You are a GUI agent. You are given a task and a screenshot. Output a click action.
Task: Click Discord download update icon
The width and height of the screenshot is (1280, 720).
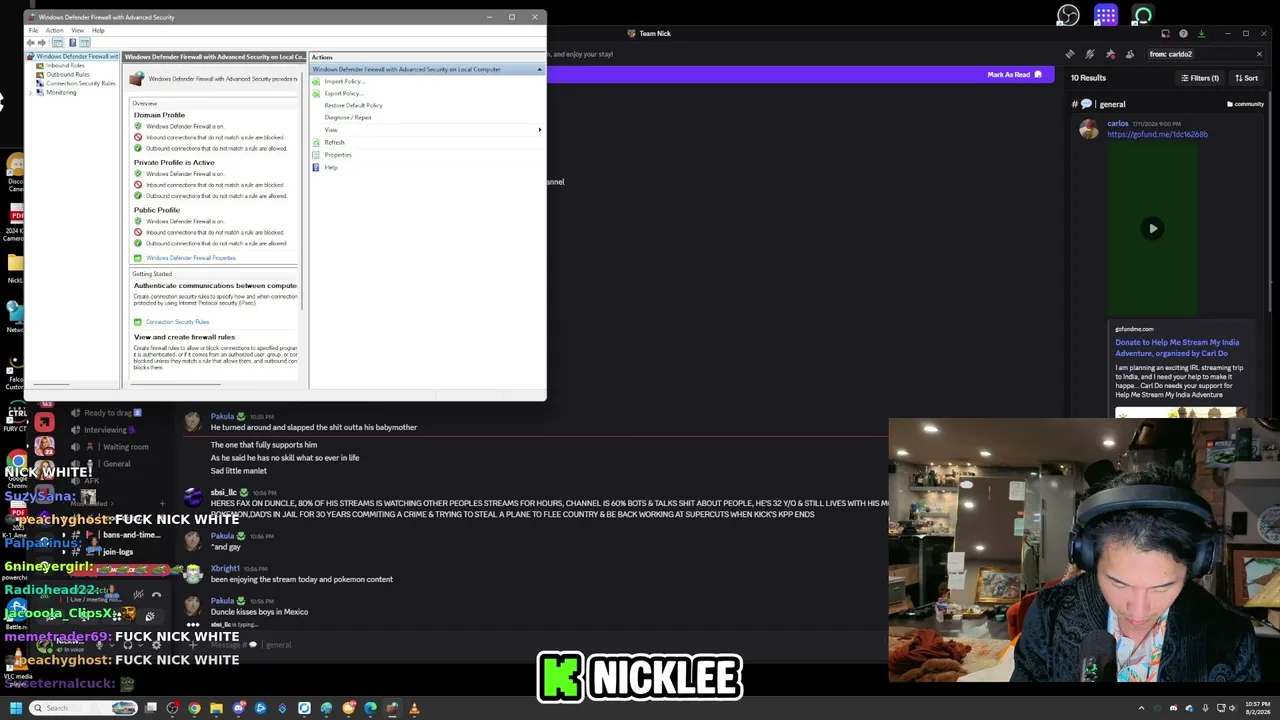(1201, 33)
